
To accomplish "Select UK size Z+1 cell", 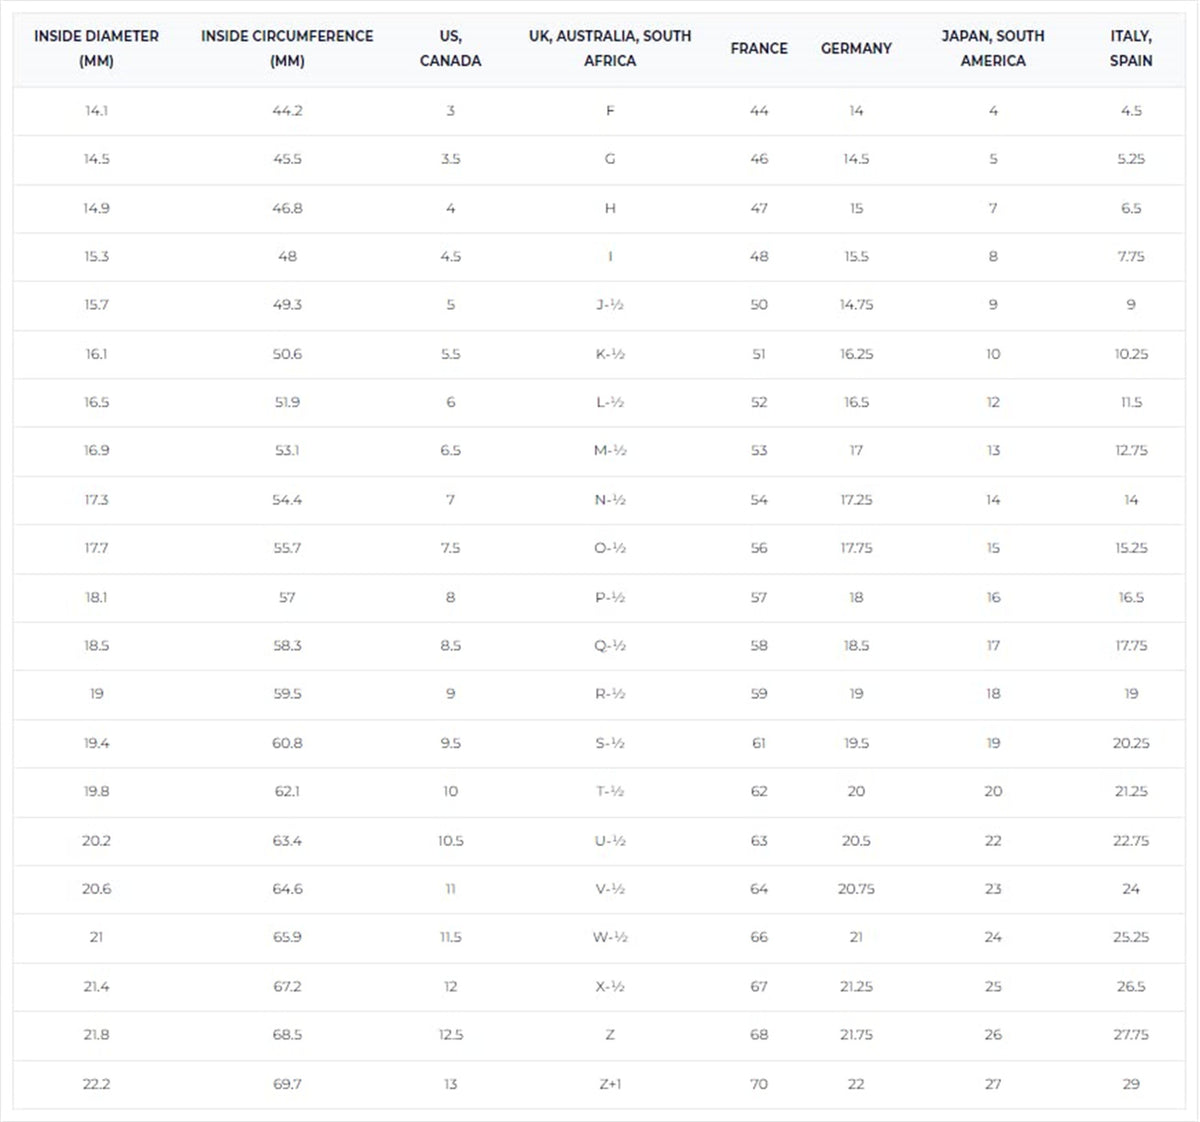I will coord(610,1084).
